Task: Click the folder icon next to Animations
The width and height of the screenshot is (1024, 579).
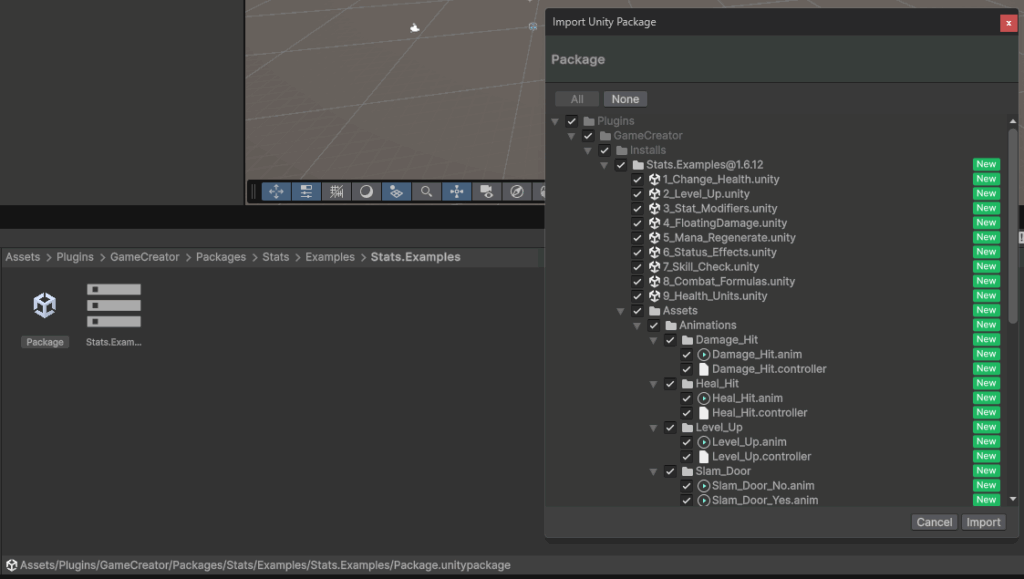Action: pos(671,325)
